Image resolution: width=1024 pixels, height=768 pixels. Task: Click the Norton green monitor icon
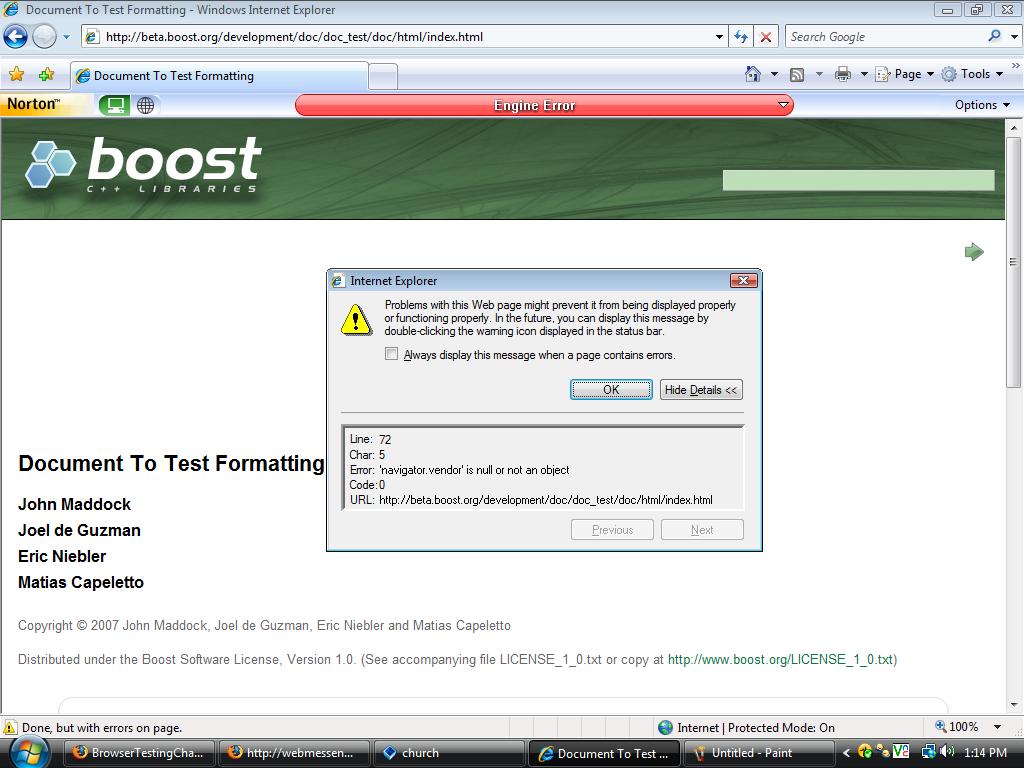click(114, 105)
